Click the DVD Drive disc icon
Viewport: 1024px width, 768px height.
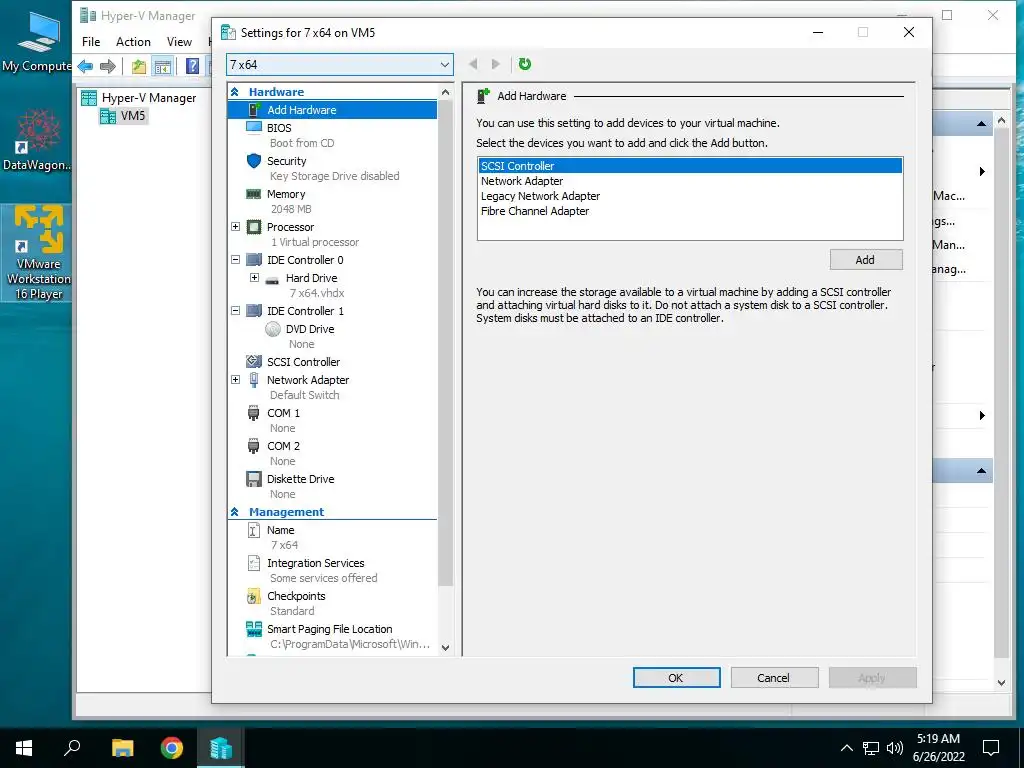point(273,329)
